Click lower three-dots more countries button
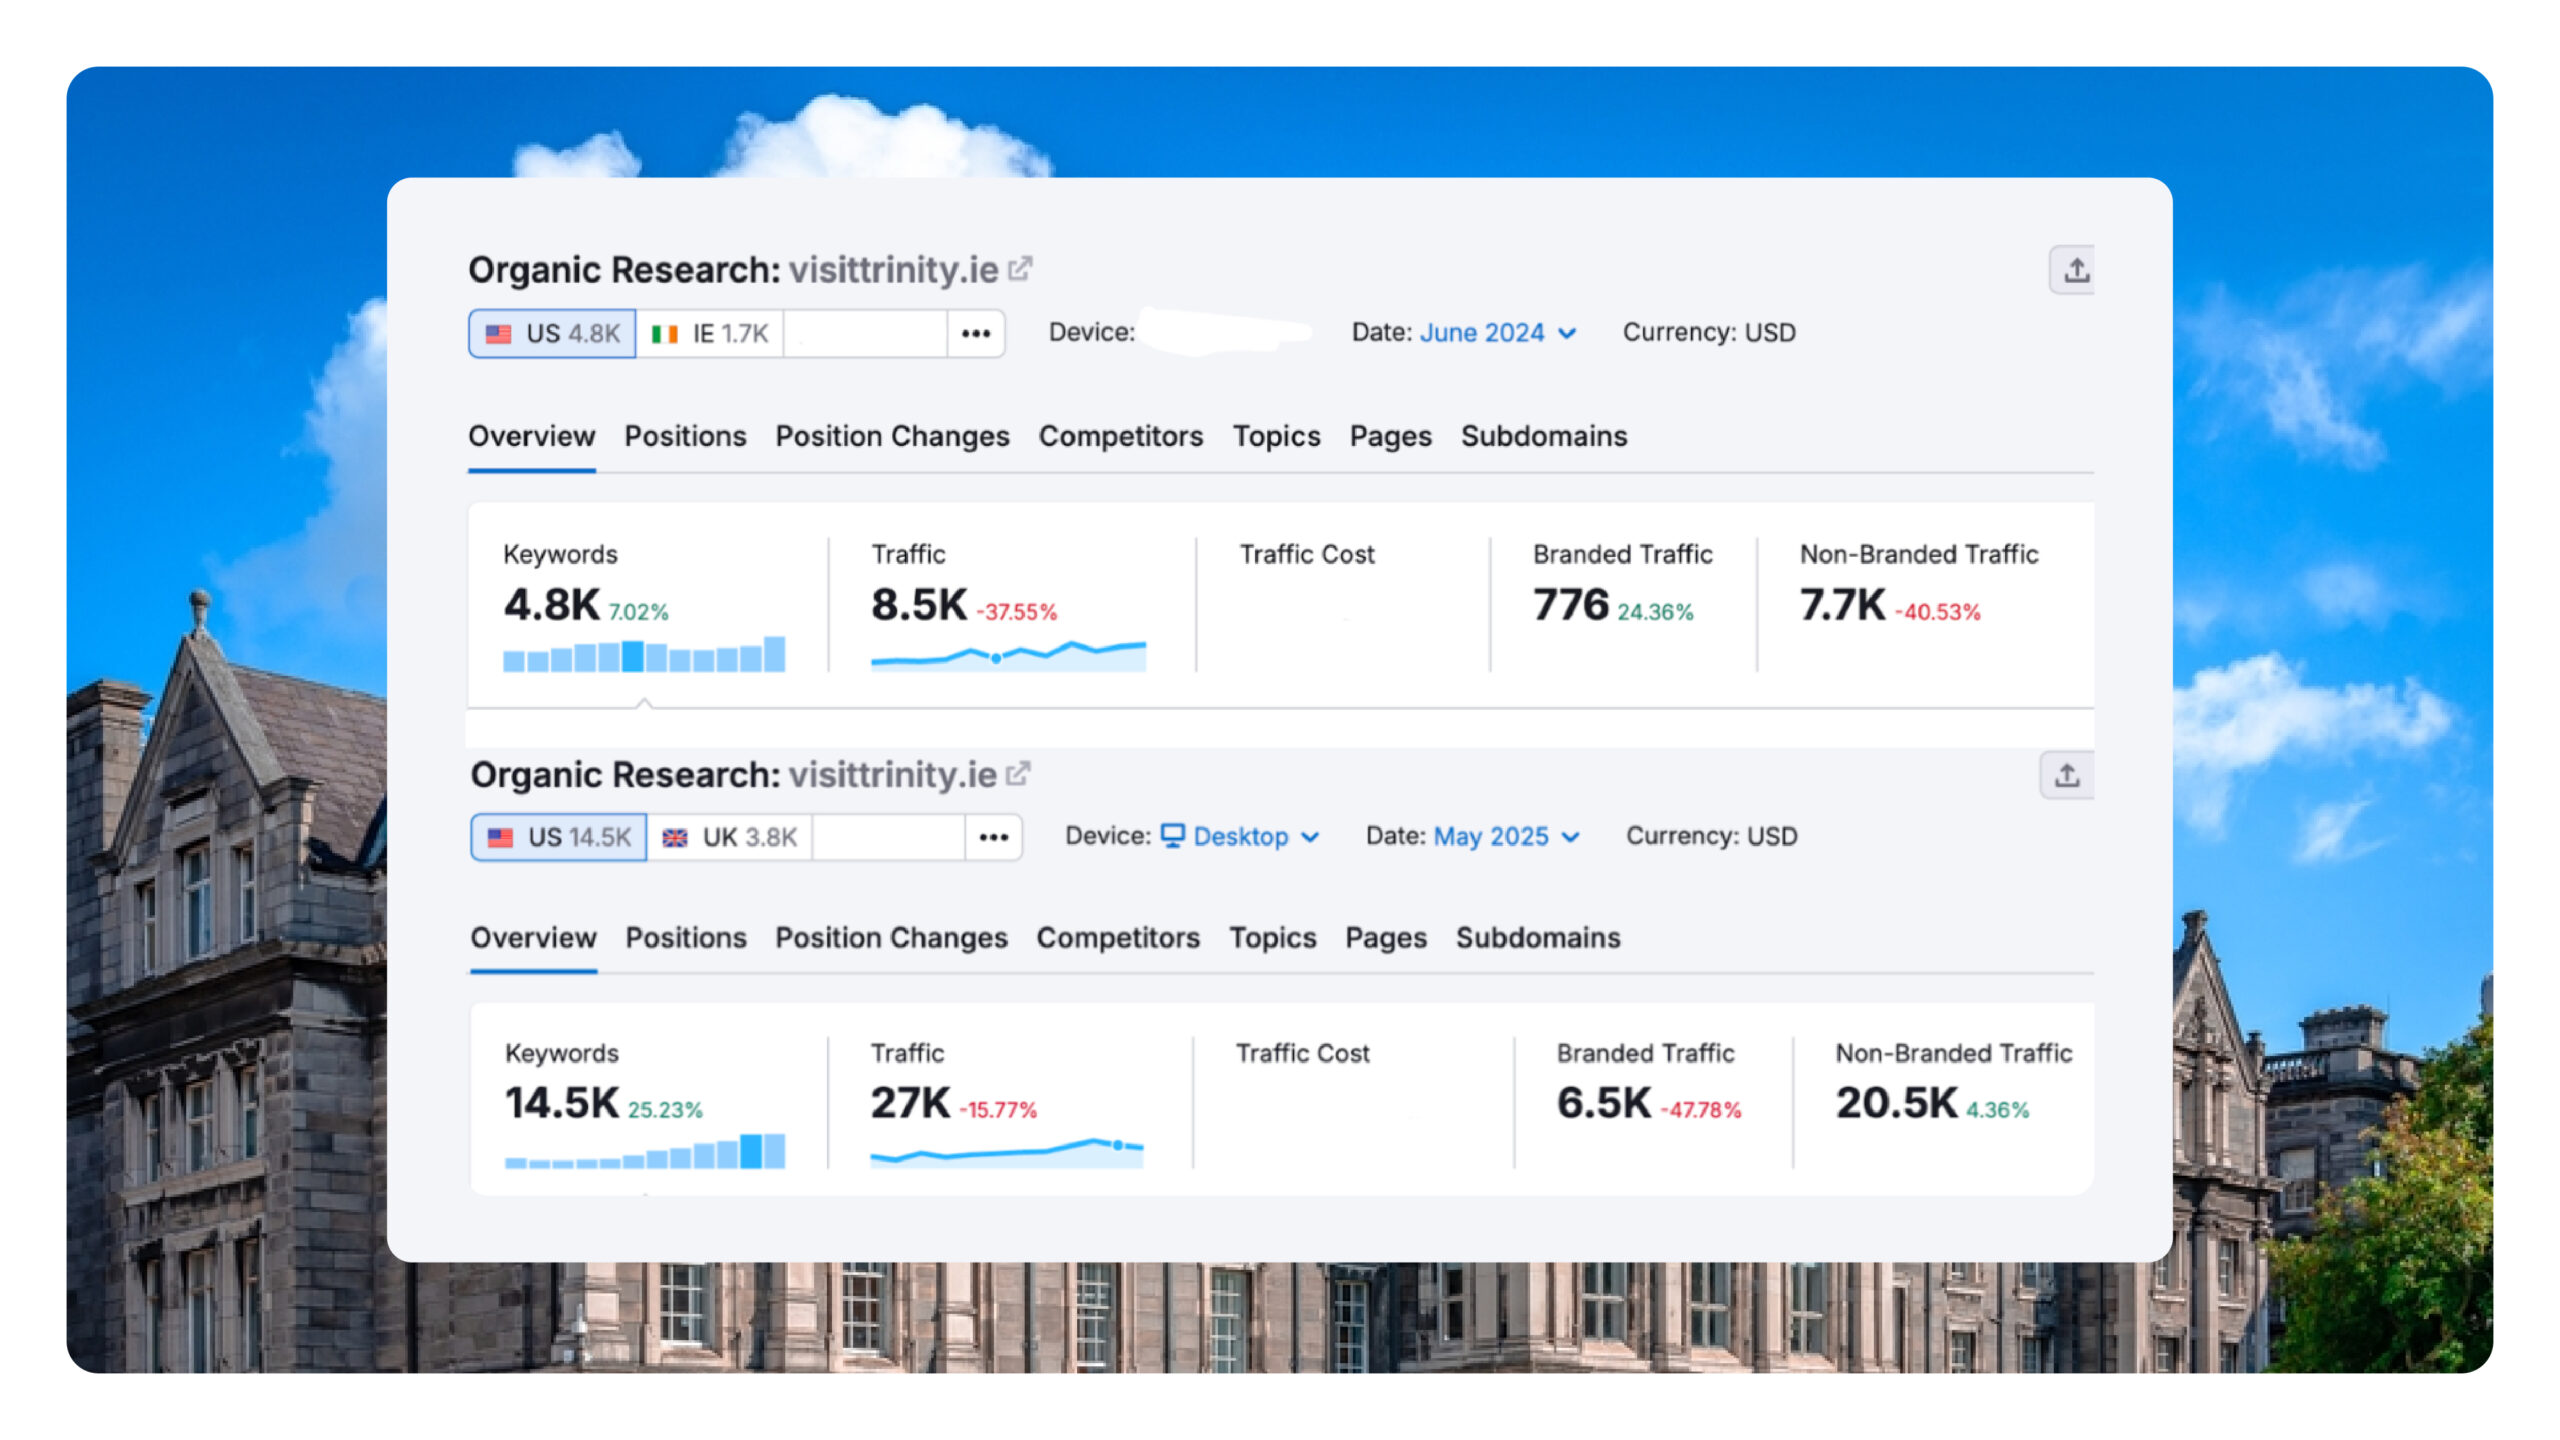 [993, 838]
